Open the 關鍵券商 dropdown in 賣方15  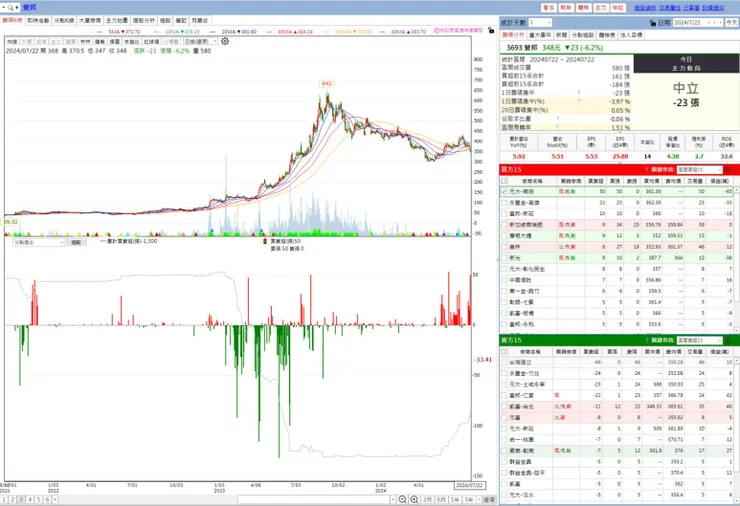[700, 340]
